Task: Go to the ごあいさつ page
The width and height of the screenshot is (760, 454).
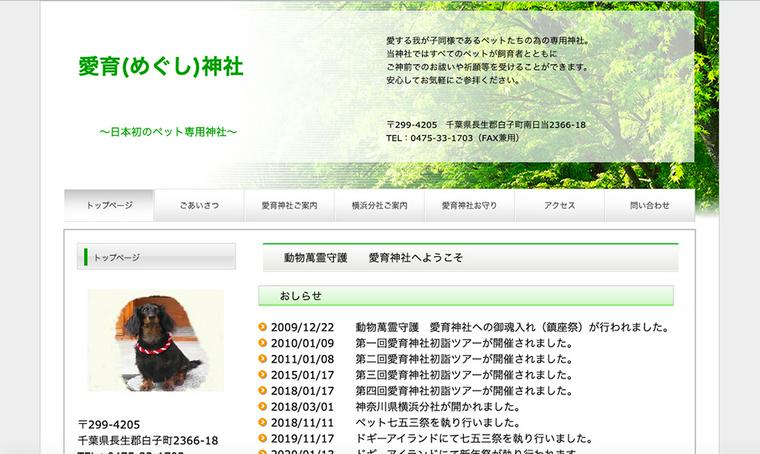Action: pyautogui.click(x=199, y=205)
